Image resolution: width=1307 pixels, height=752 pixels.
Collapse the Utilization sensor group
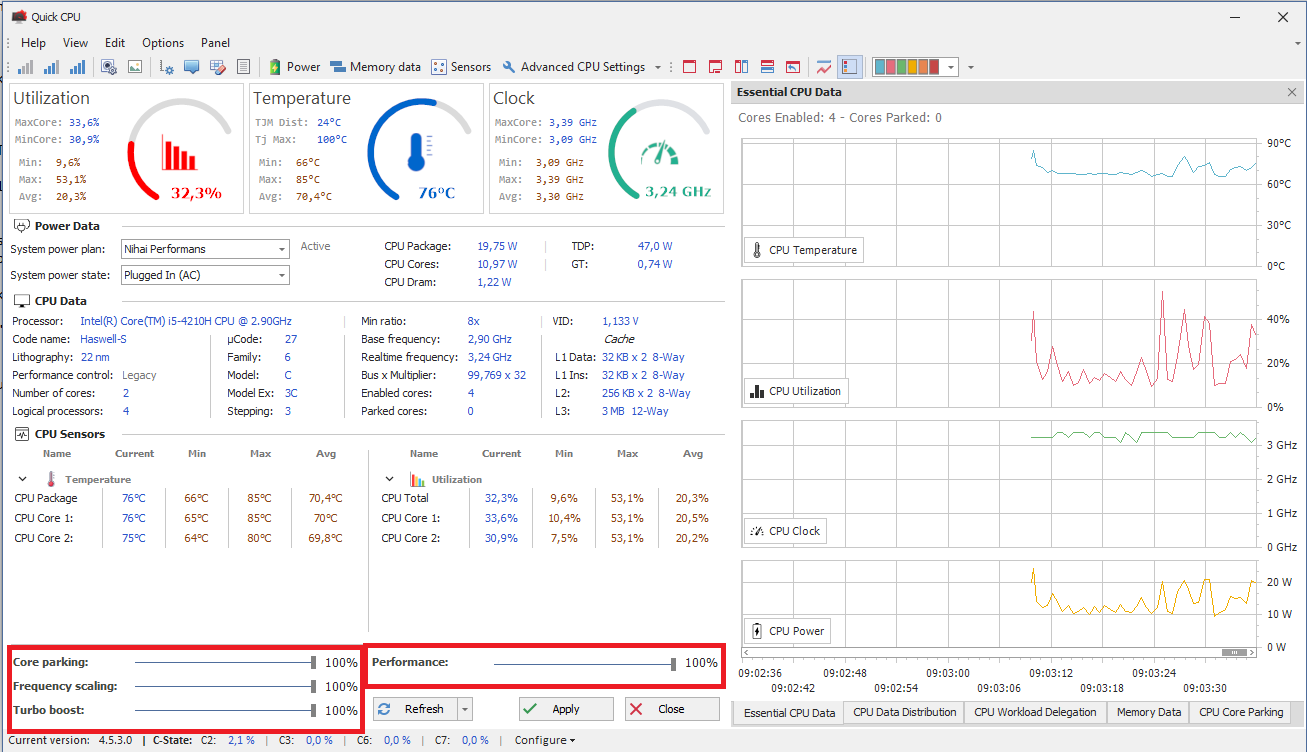[390, 479]
